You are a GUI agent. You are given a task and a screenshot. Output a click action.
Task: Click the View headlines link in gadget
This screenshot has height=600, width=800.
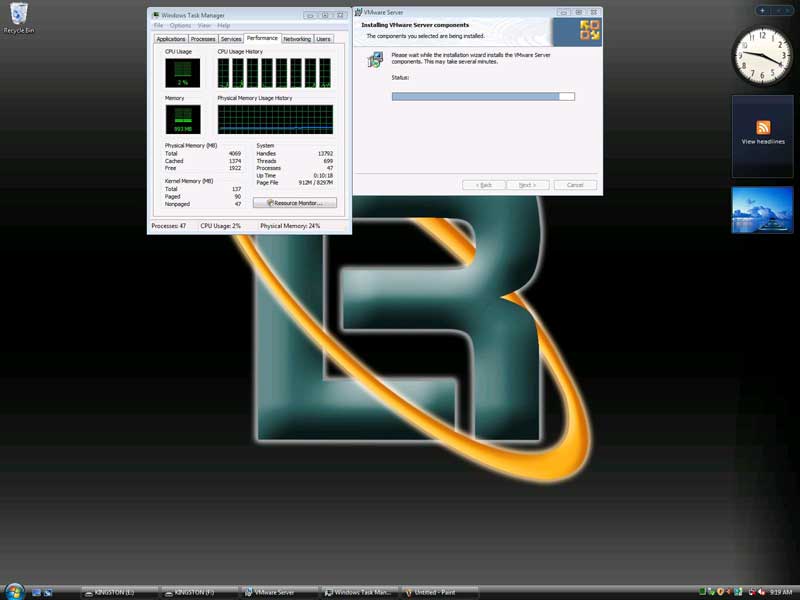coord(763,142)
